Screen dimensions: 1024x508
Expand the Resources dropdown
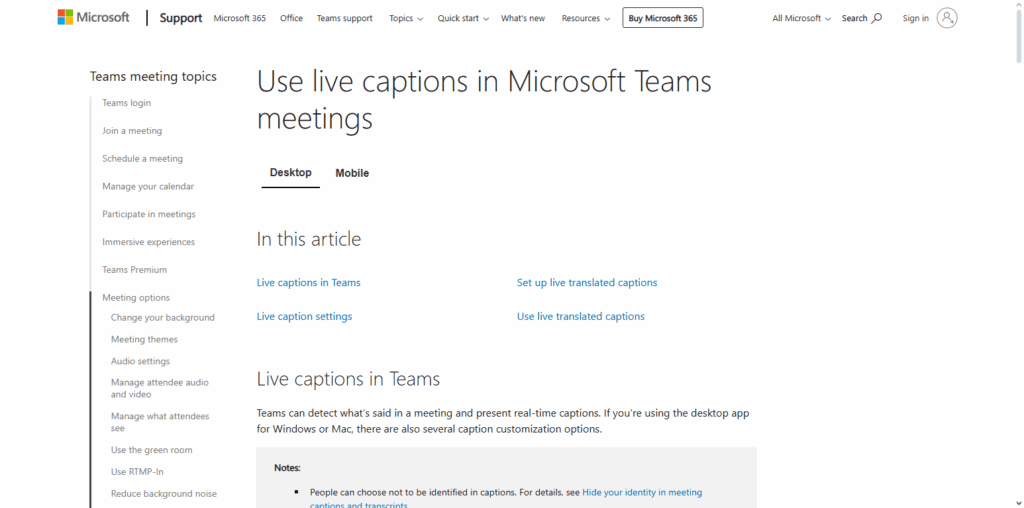coord(586,18)
